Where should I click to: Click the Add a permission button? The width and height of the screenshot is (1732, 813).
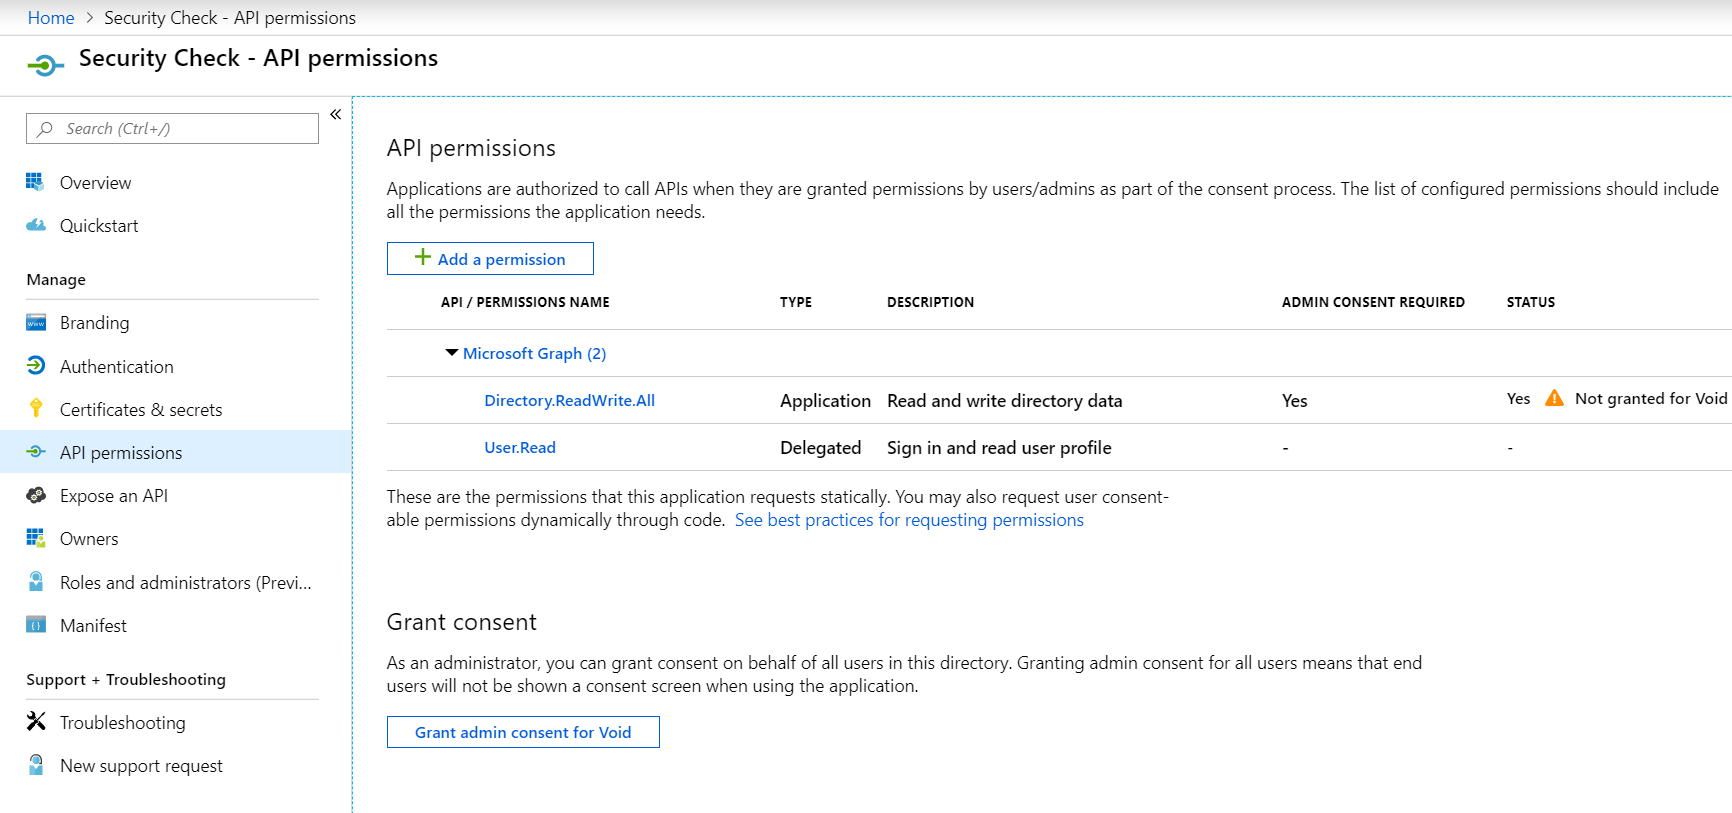point(490,258)
